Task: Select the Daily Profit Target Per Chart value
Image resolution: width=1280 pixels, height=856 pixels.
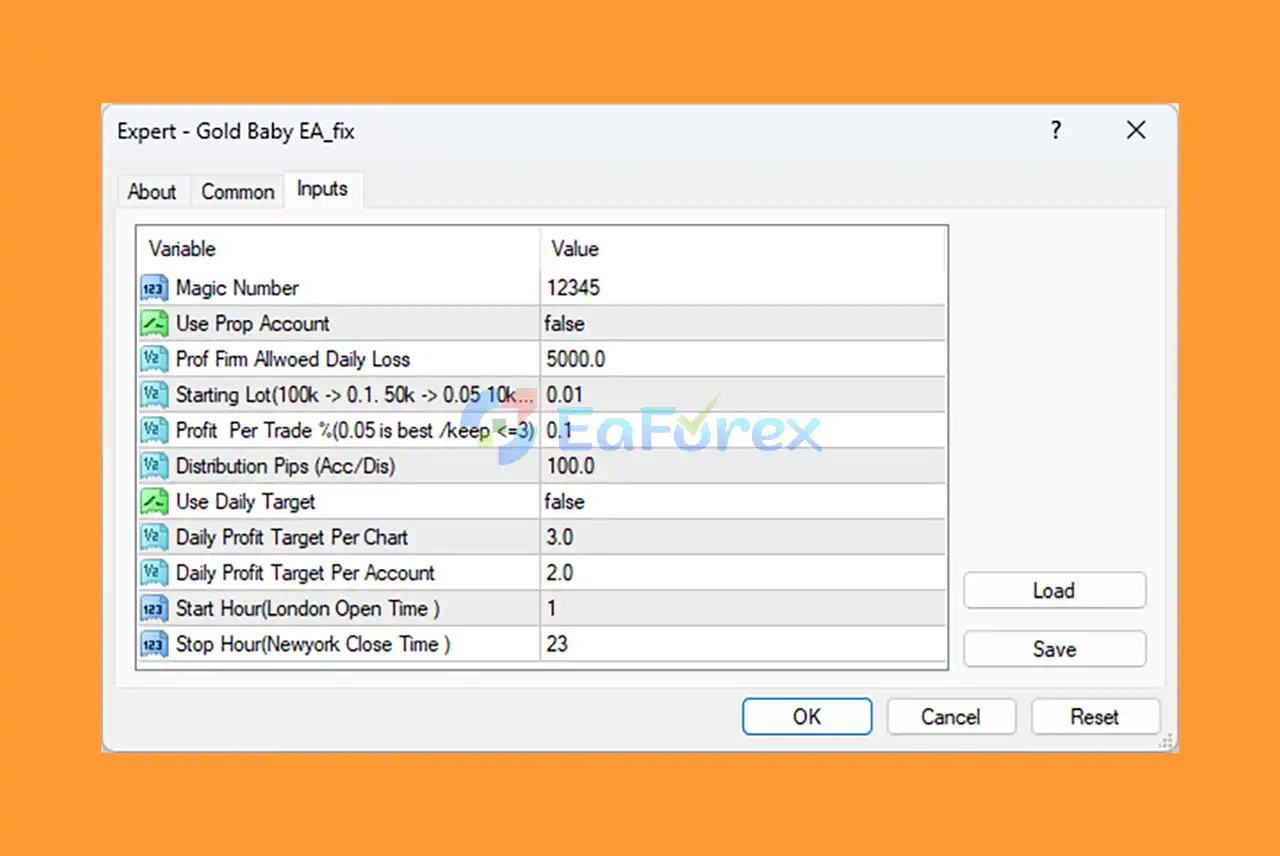Action: 742,538
